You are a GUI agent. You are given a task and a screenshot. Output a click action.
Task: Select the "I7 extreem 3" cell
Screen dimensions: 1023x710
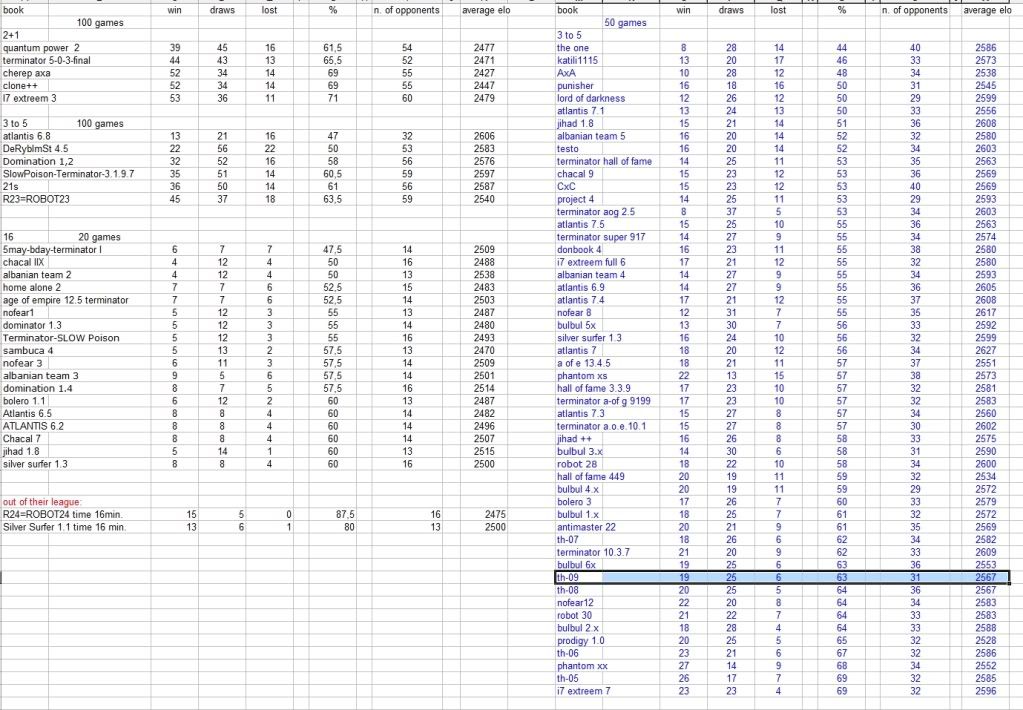click(29, 99)
